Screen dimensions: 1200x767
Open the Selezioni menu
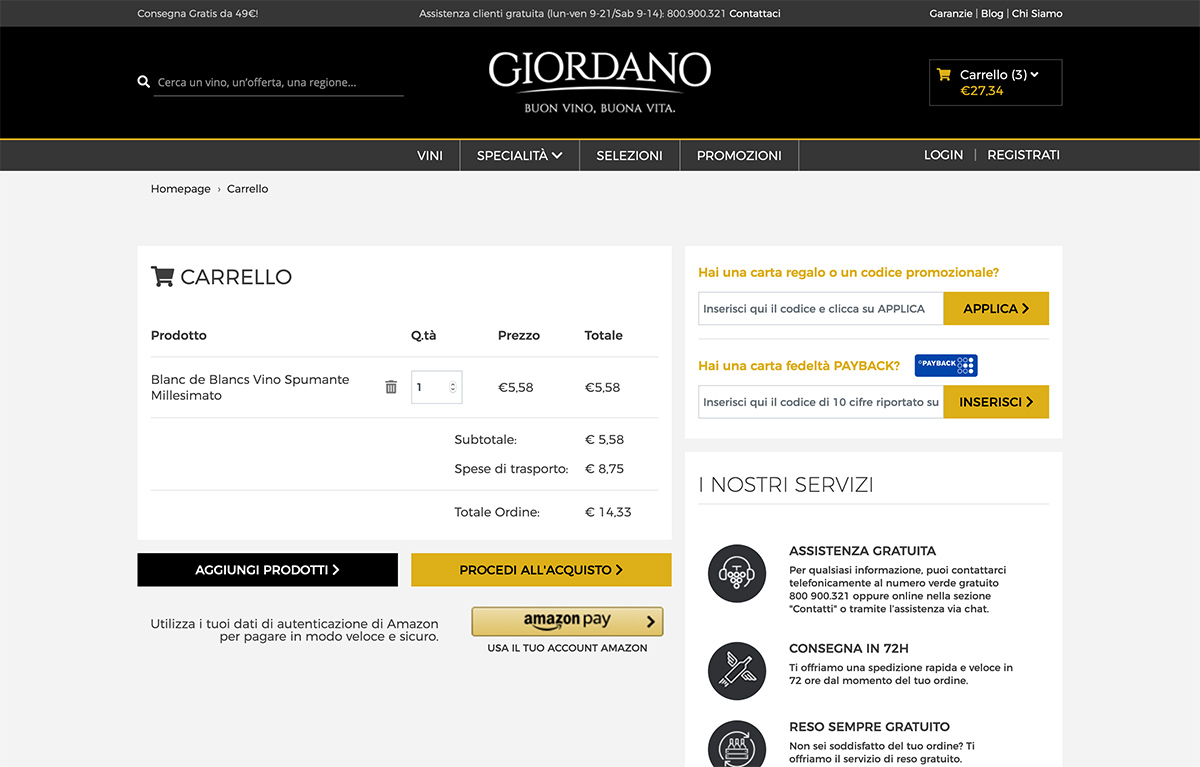click(x=629, y=155)
